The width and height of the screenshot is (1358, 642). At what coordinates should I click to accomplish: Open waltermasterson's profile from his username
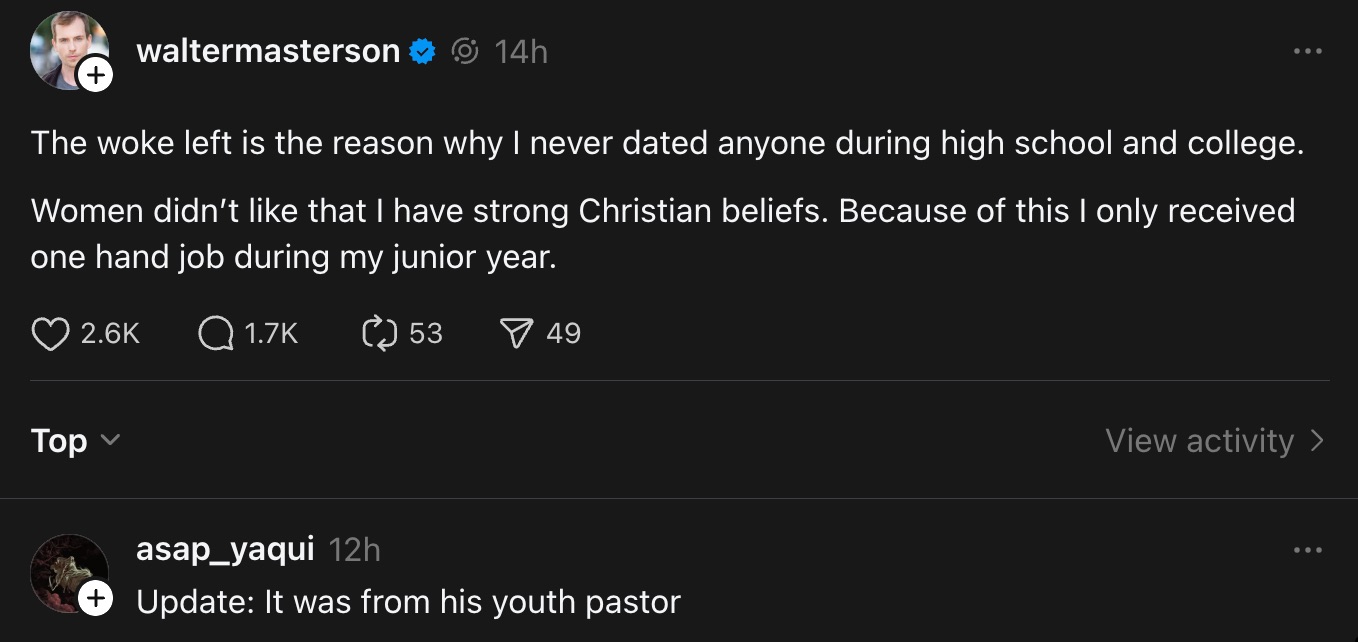[x=265, y=51]
